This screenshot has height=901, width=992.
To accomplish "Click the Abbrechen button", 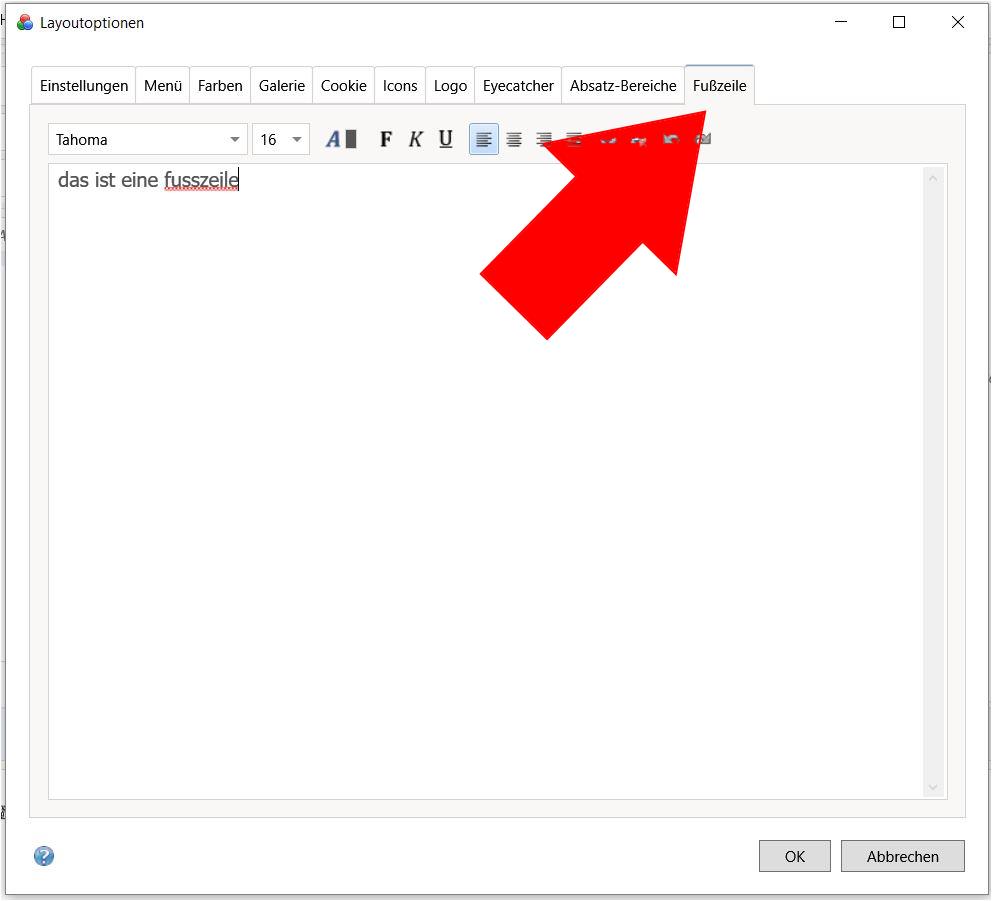I will click(x=903, y=856).
